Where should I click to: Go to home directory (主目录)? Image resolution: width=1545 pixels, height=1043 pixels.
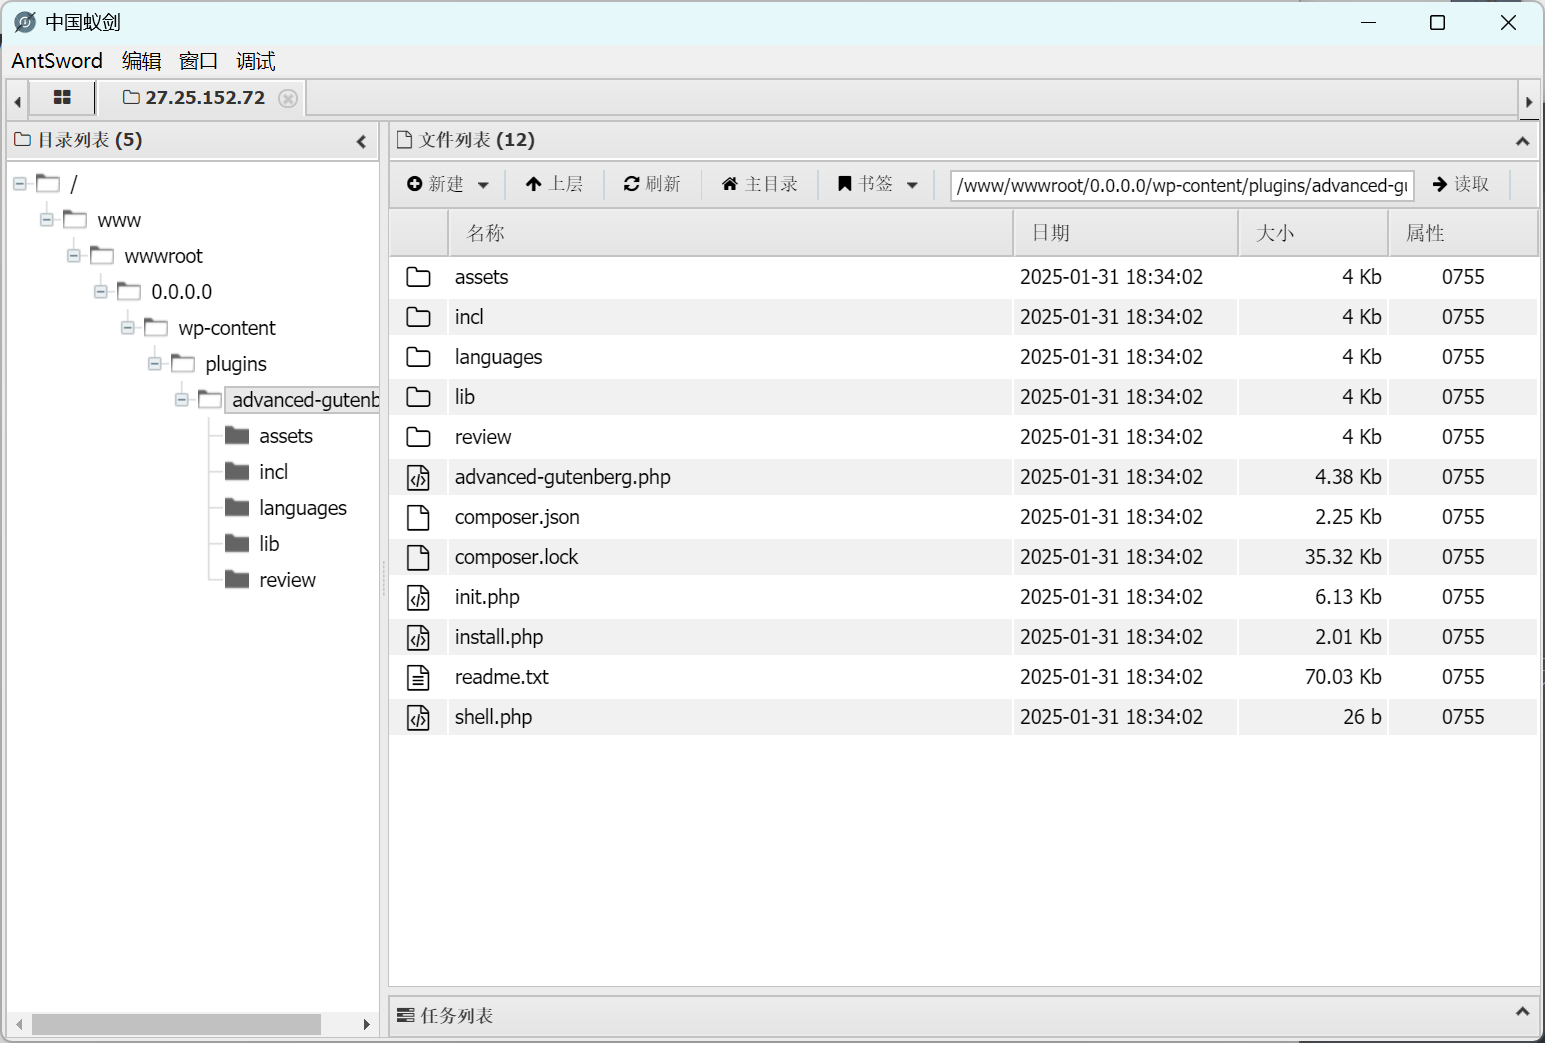759,184
